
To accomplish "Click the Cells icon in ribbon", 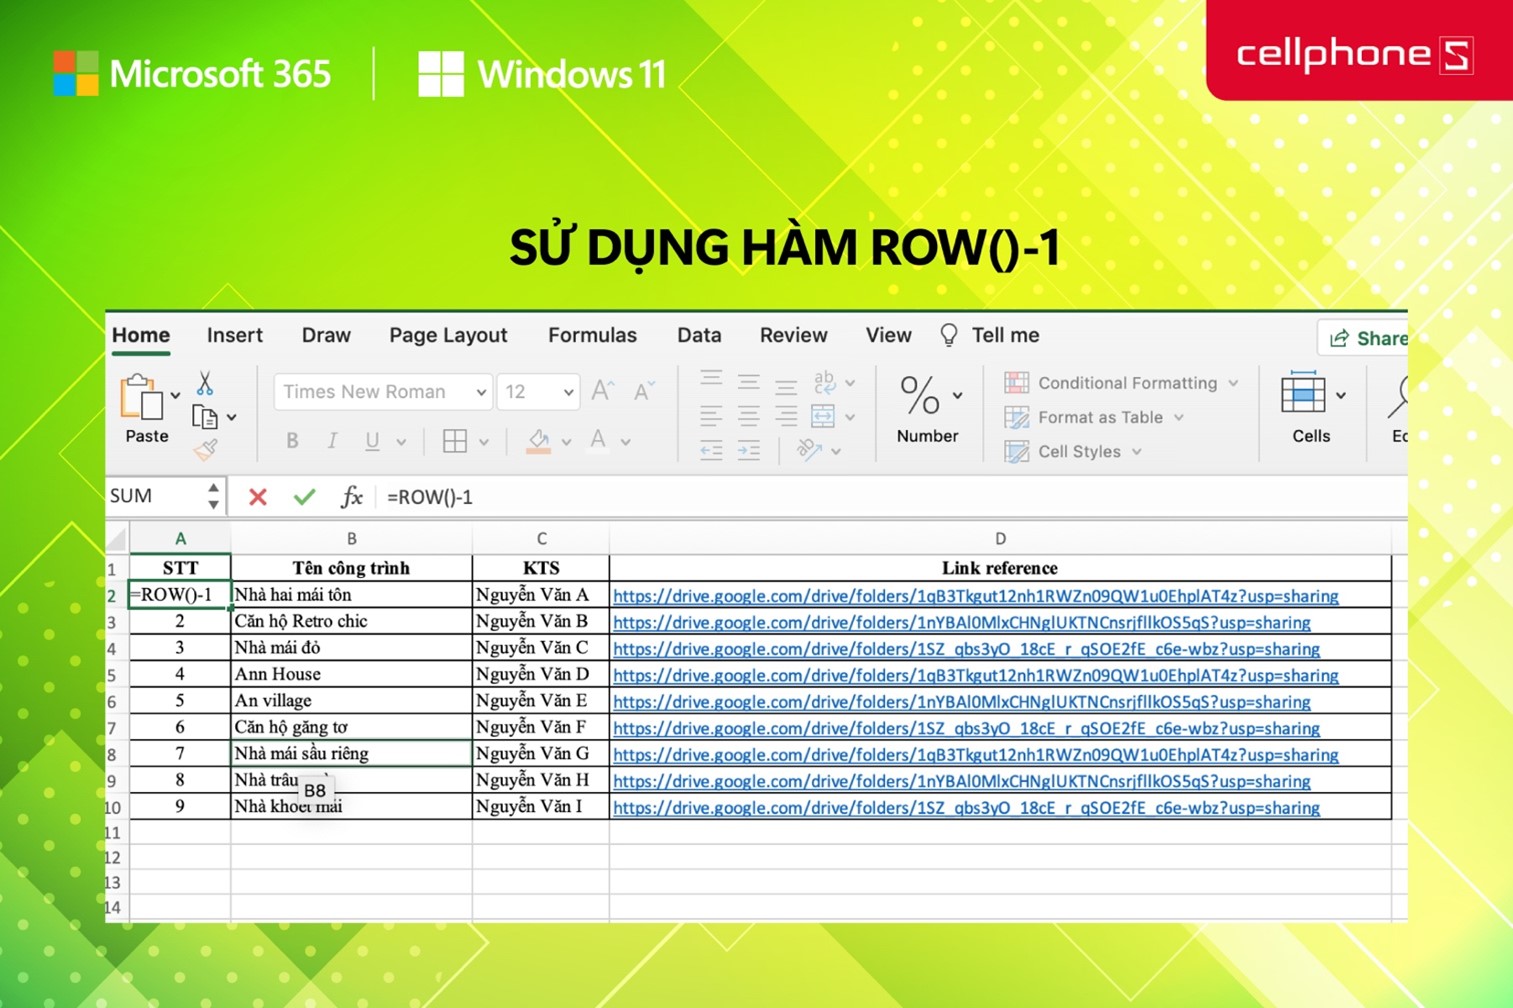I will tap(1303, 394).
